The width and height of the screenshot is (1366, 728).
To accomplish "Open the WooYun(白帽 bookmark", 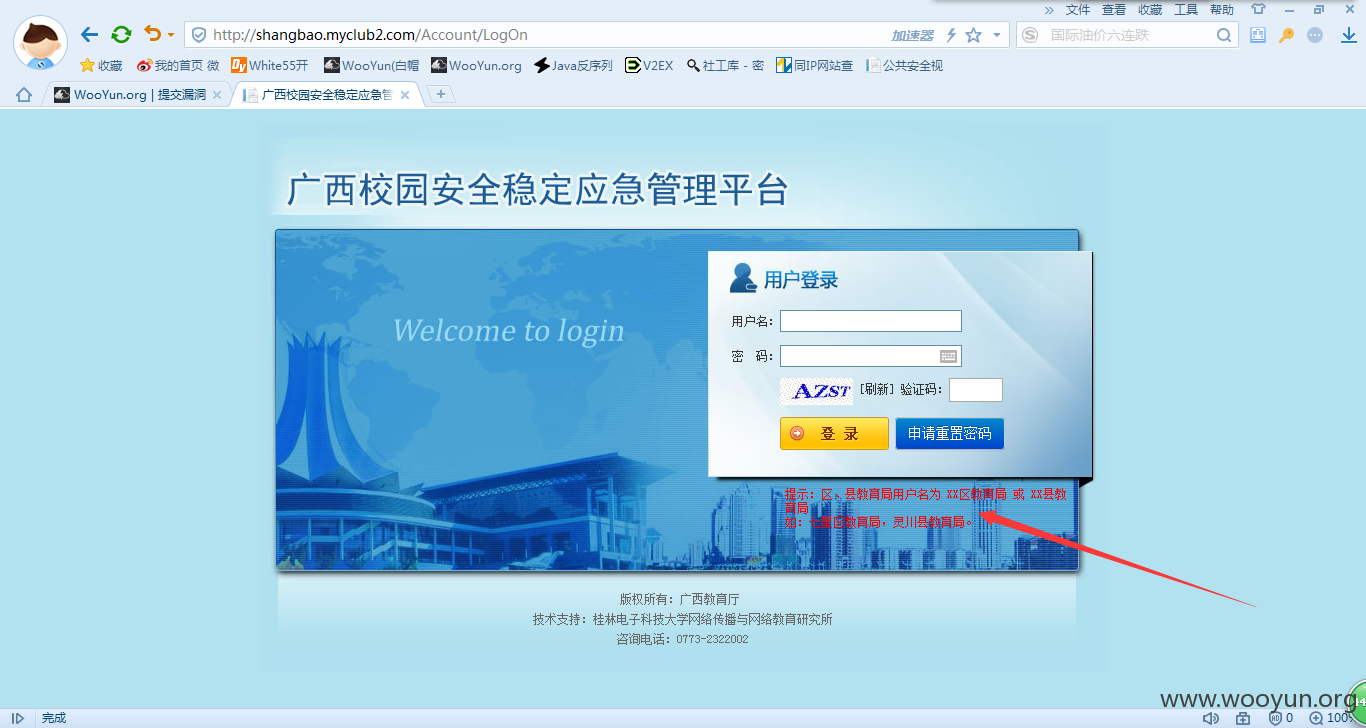I will [x=372, y=66].
